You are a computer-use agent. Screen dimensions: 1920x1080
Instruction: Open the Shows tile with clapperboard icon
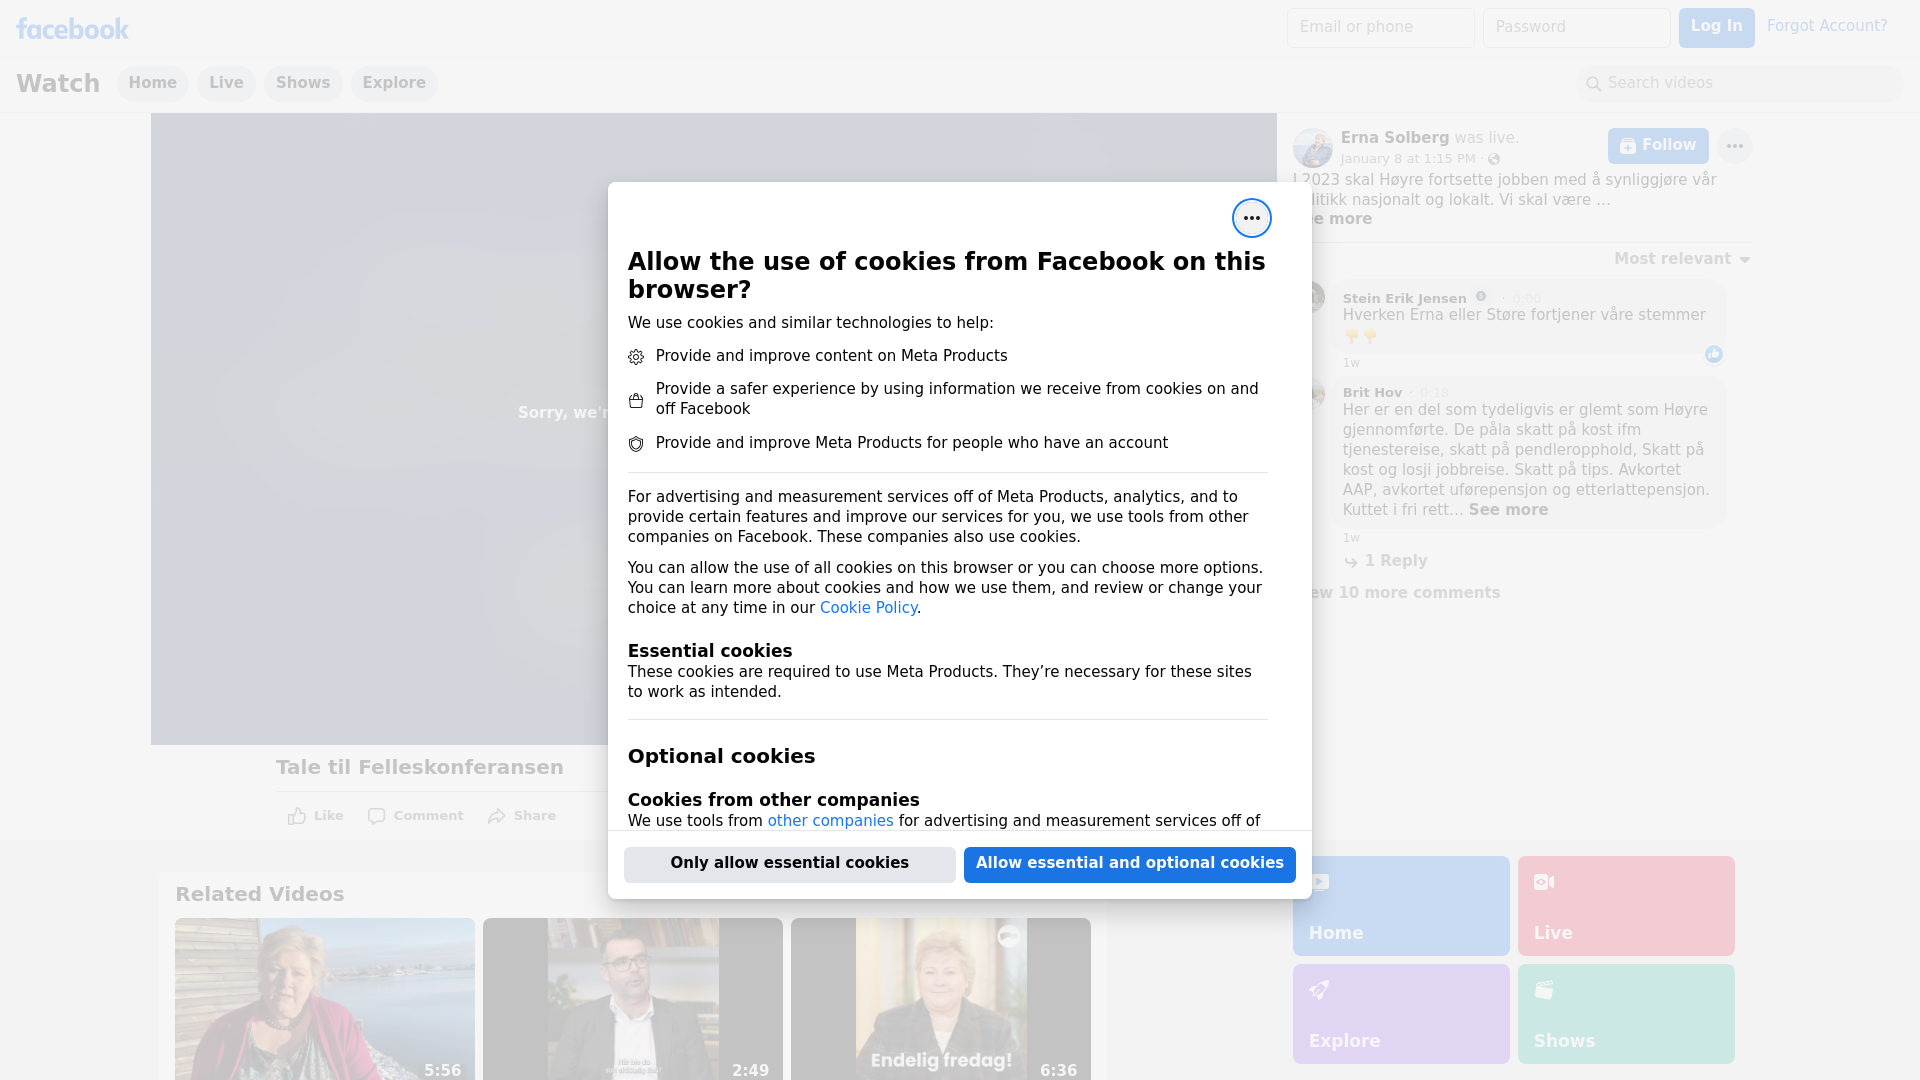1626,1014
